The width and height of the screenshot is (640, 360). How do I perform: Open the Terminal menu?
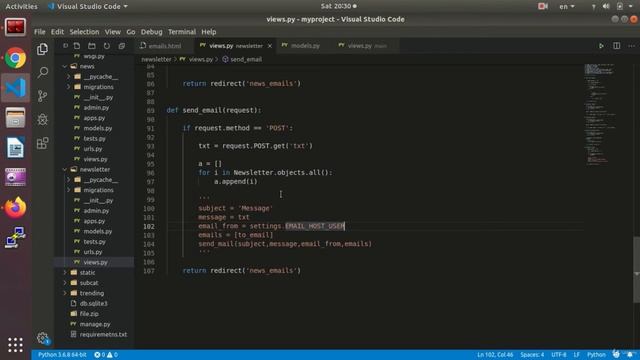pos(182,32)
